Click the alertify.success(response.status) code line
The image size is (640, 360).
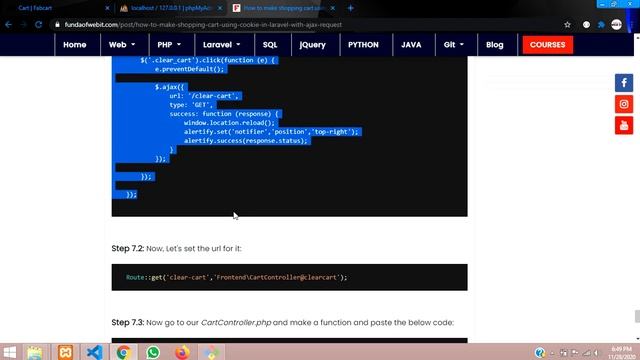pos(245,141)
